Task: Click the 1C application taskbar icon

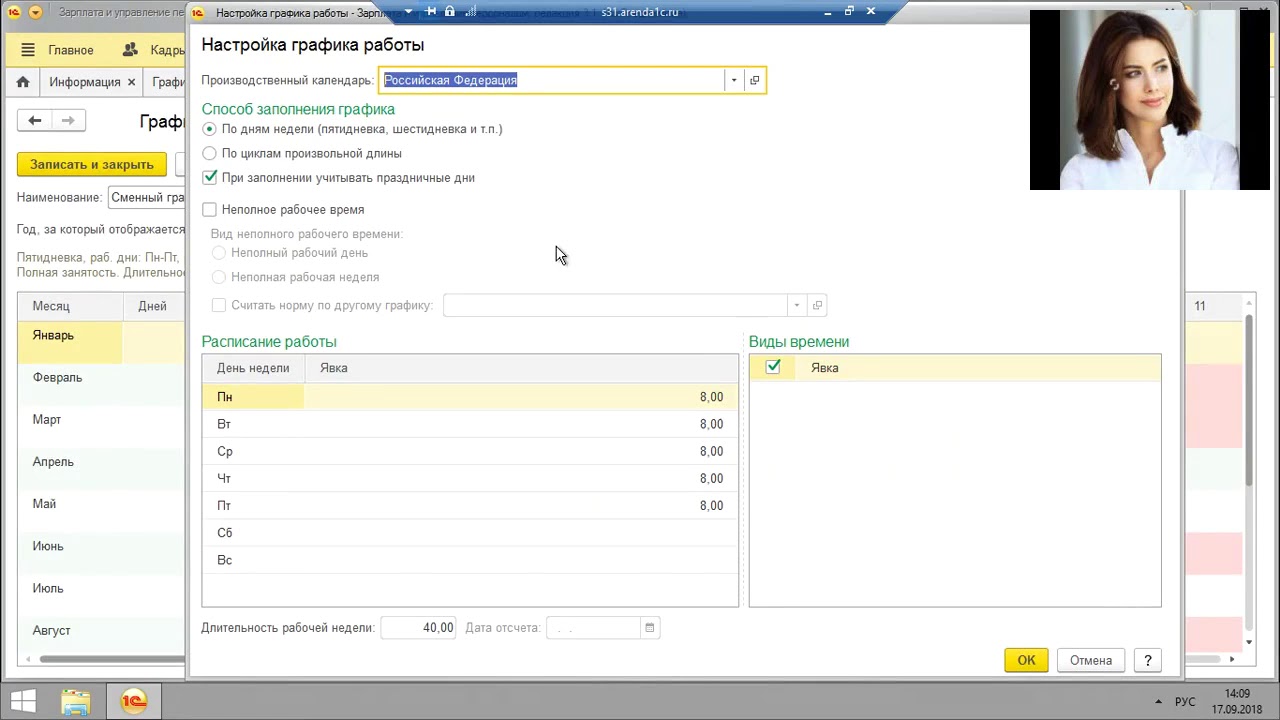Action: pyautogui.click(x=134, y=701)
